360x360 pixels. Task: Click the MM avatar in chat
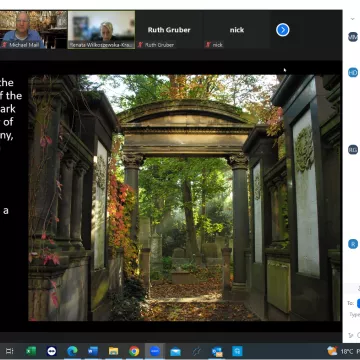tap(353, 37)
